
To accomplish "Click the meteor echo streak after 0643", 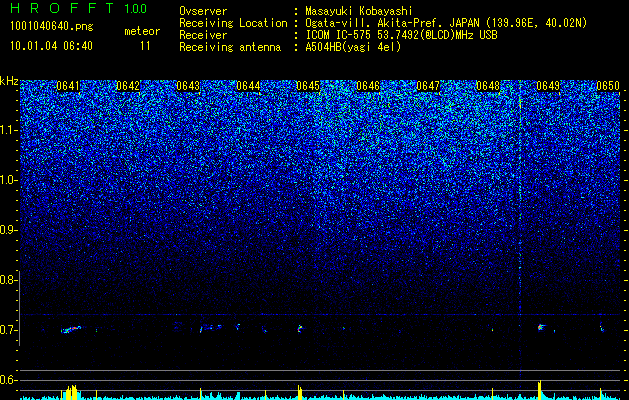I will click(x=211, y=328).
